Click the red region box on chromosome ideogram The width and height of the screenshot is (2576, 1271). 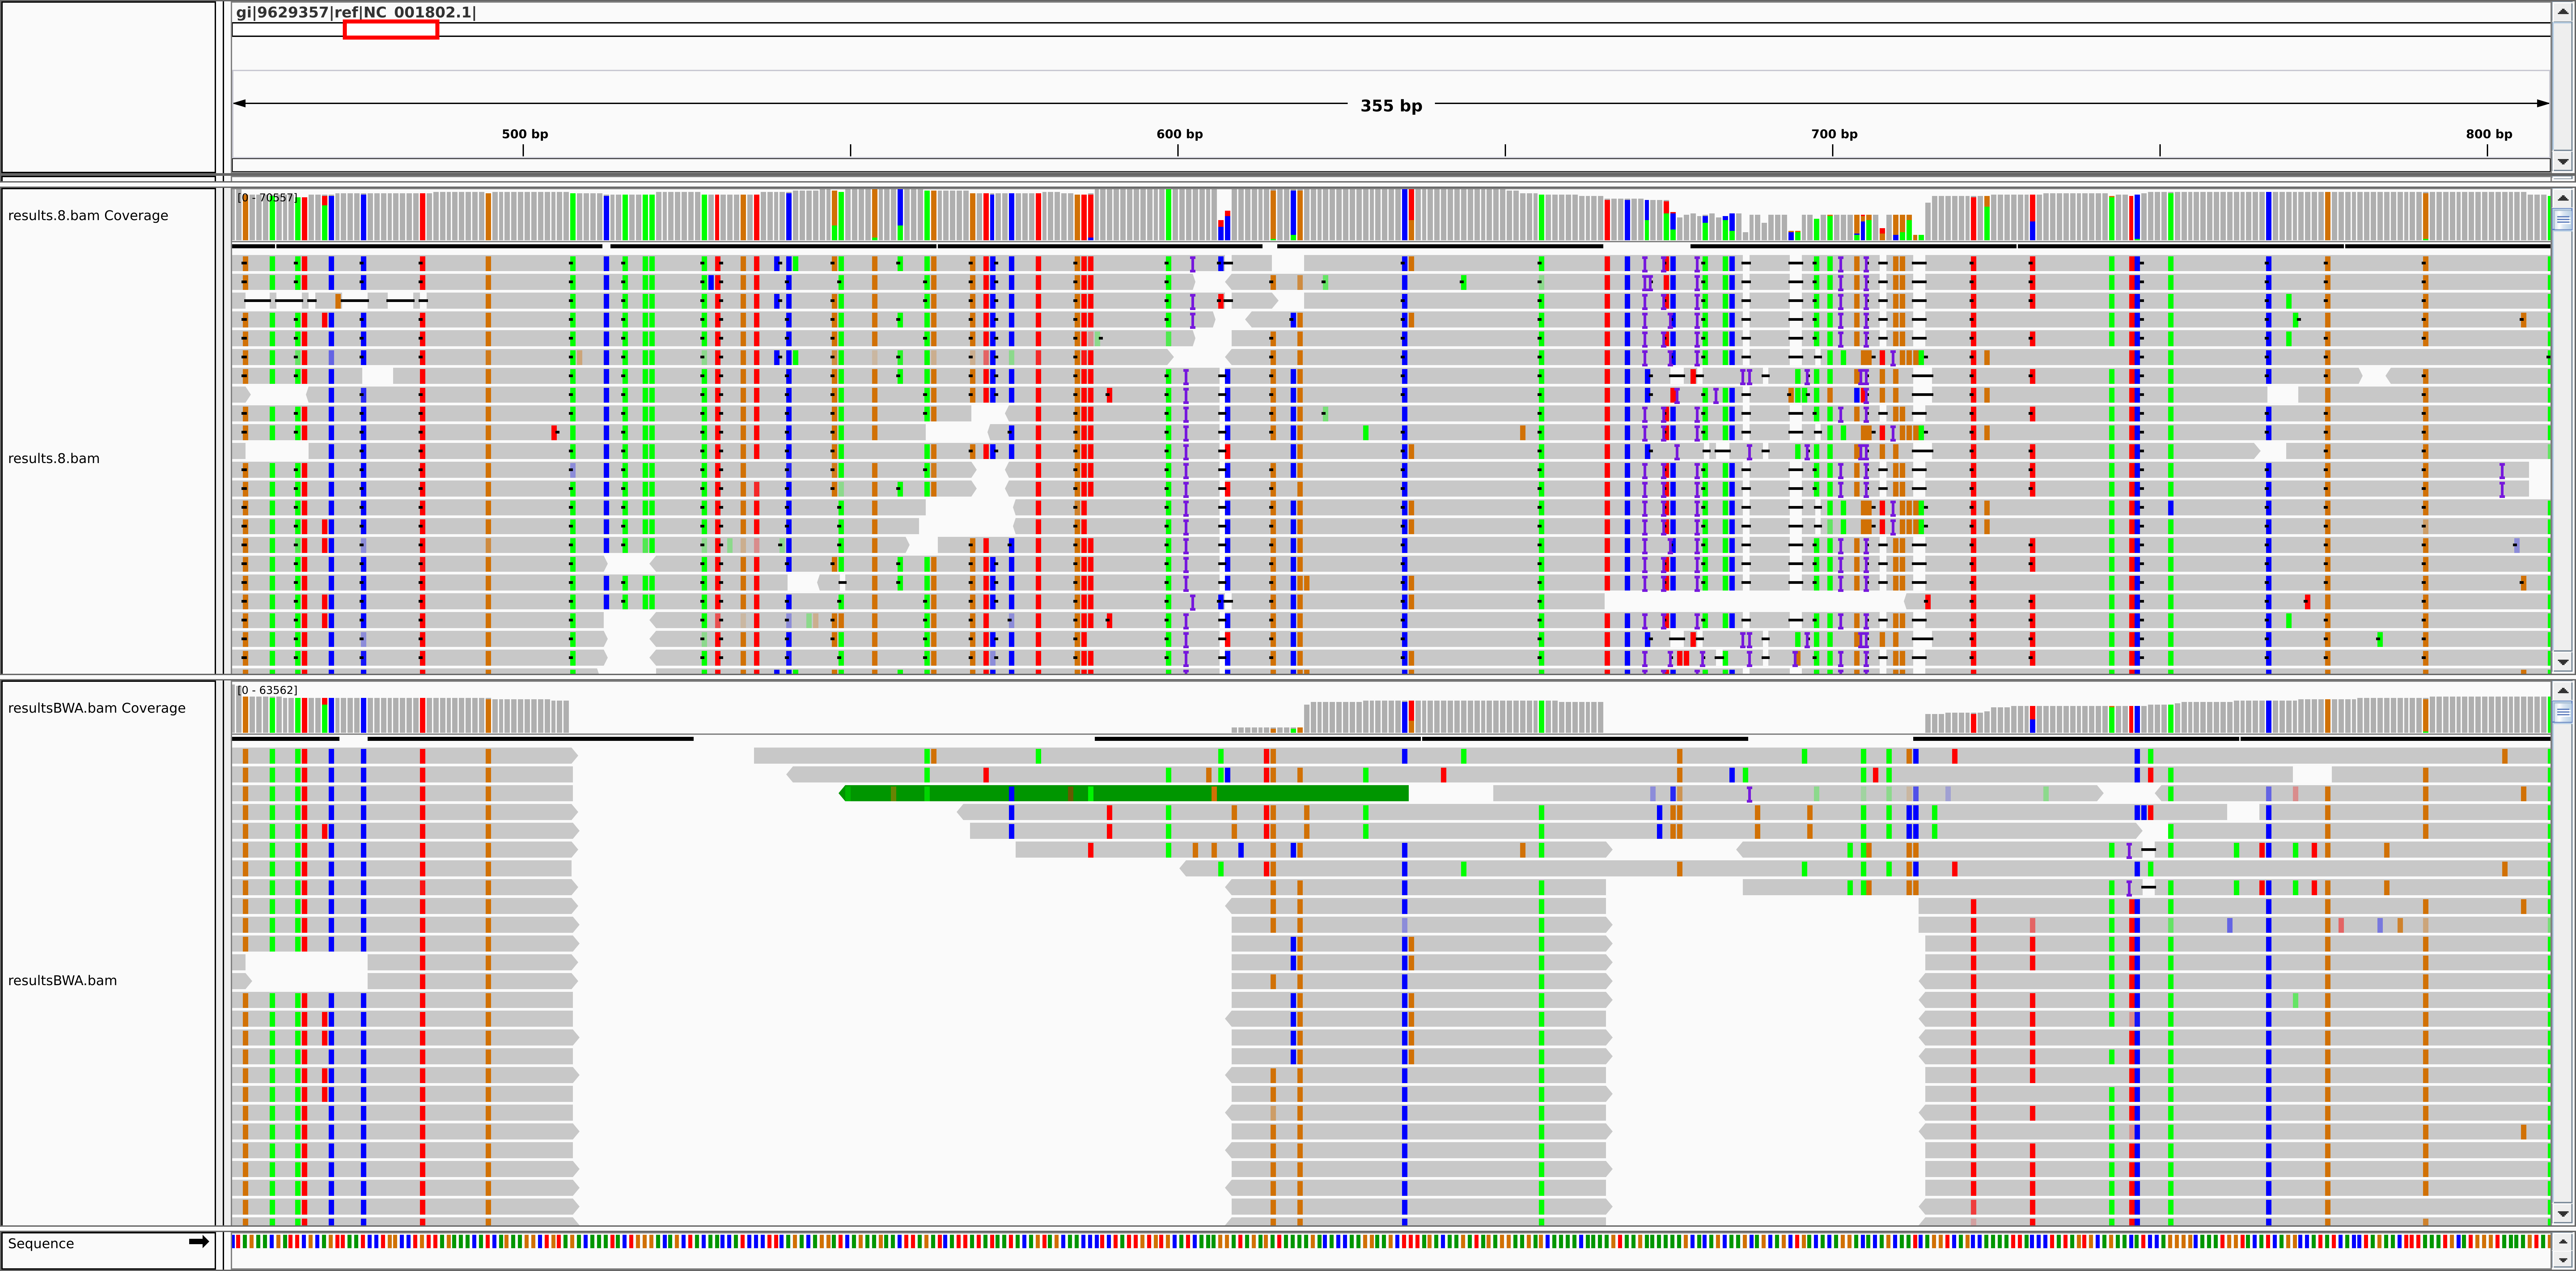391,30
